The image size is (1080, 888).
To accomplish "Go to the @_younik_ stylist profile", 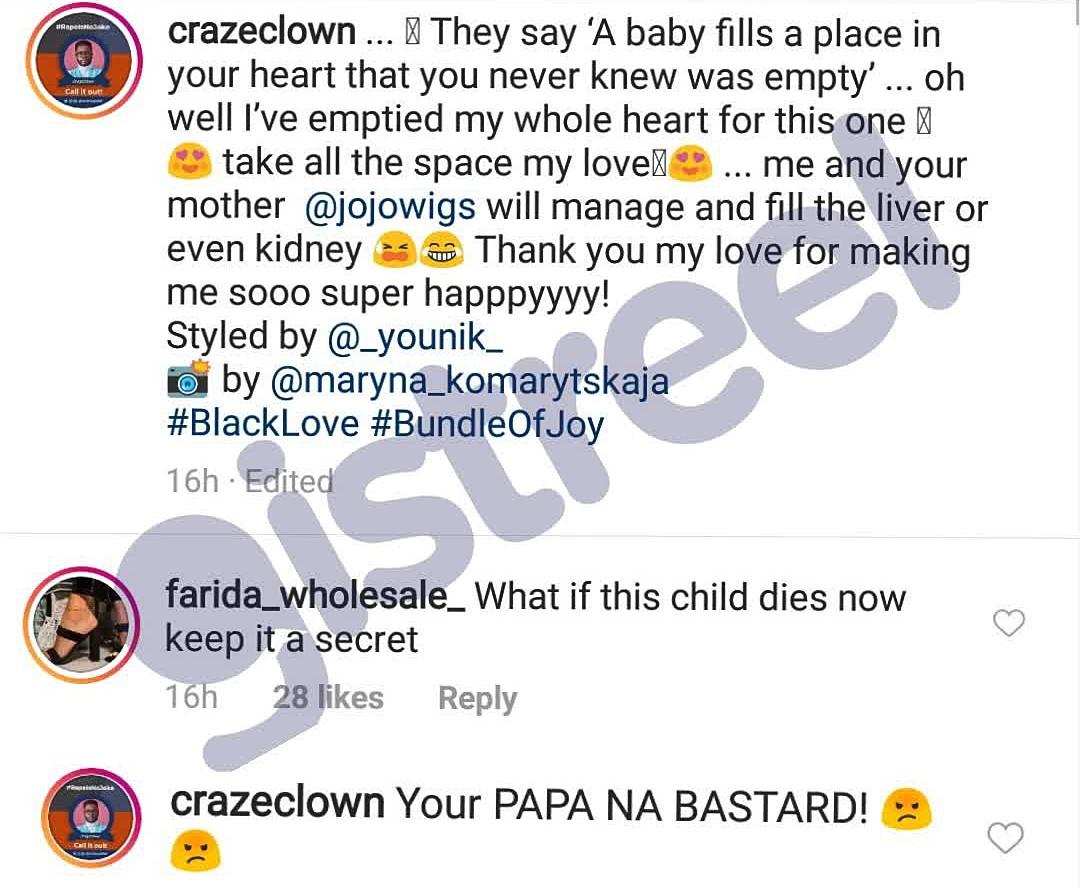I will (415, 337).
